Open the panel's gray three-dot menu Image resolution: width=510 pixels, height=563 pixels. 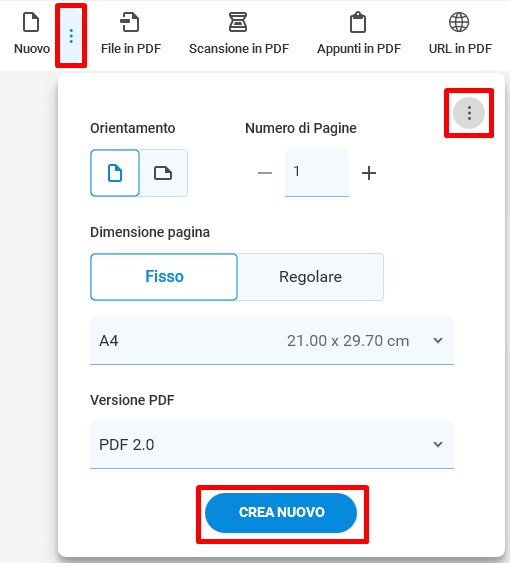[x=469, y=113]
